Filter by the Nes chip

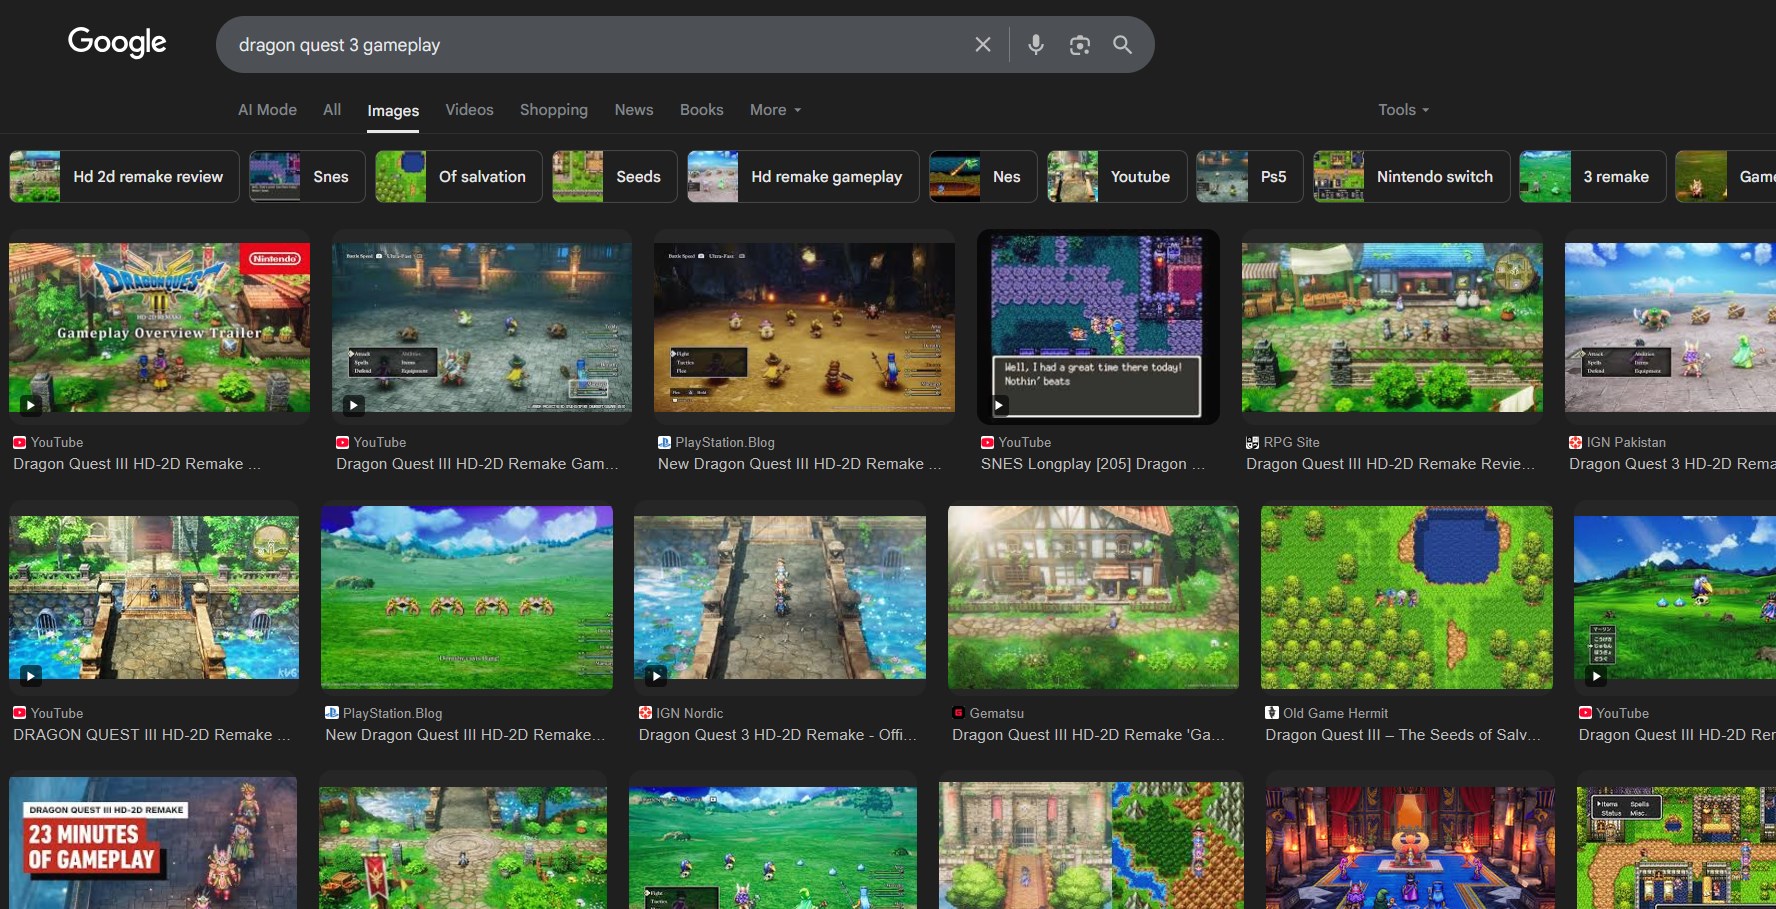(x=983, y=177)
